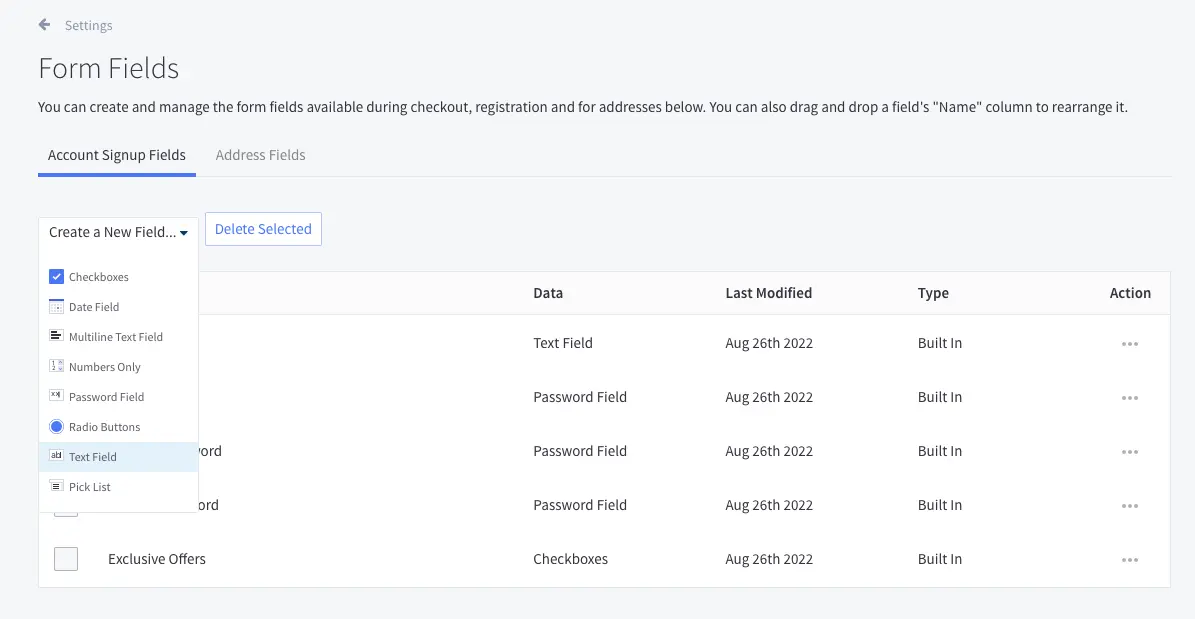Open action menu for the Text Field row
1195x619 pixels.
click(1130, 344)
